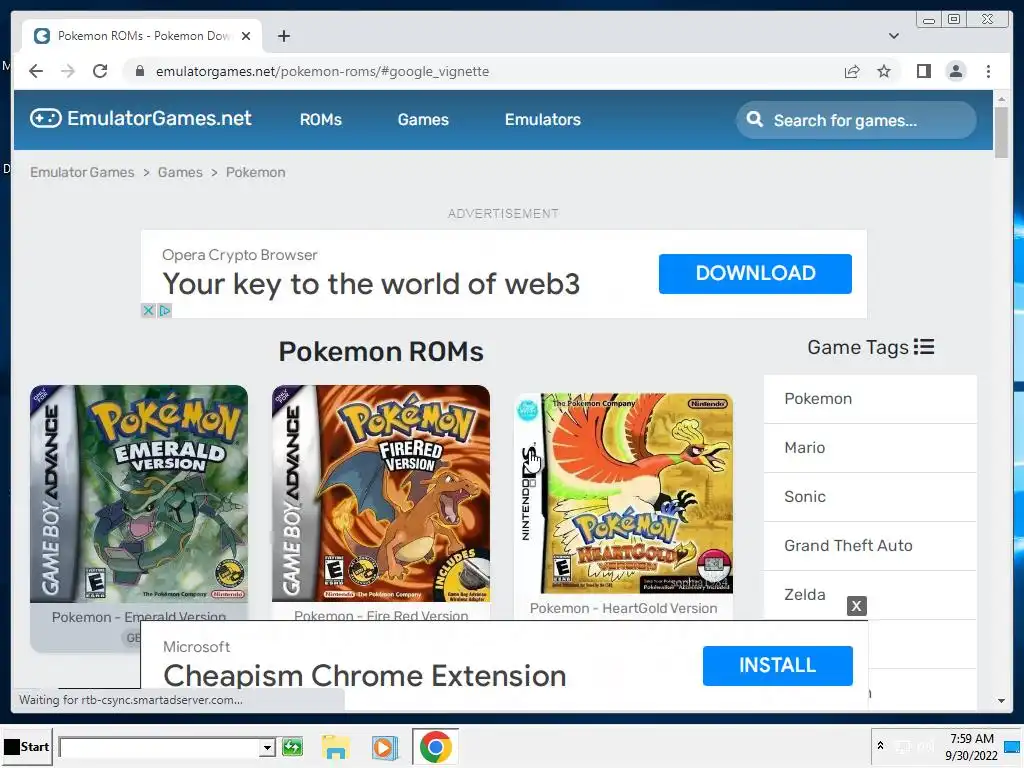This screenshot has height=768, width=1024.
Task: Click the Cheapism INSTALL button
Action: pos(778,665)
